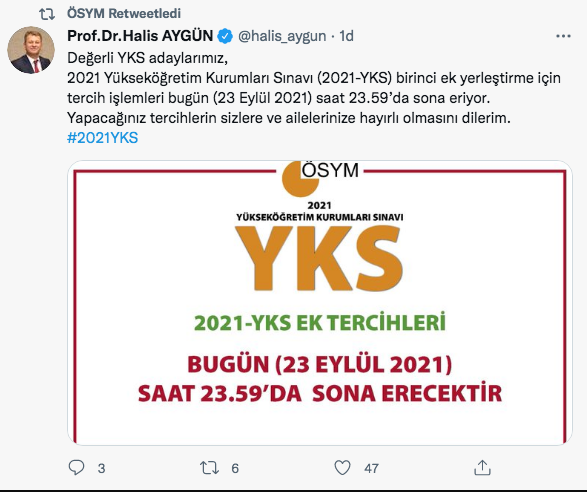Click the ÖSYM logo in the image
587x492 pixels.
(x=320, y=177)
